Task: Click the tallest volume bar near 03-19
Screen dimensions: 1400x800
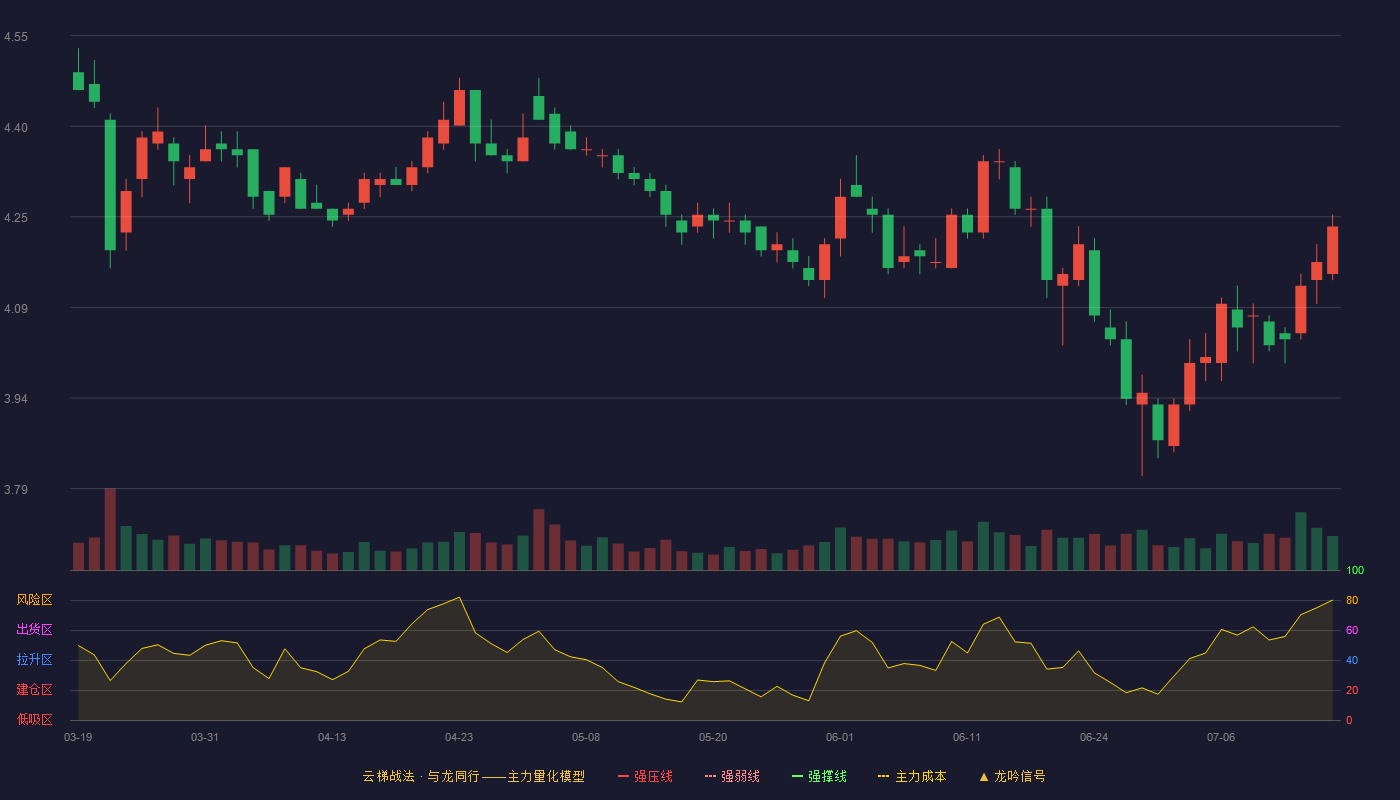Action: pyautogui.click(x=110, y=529)
